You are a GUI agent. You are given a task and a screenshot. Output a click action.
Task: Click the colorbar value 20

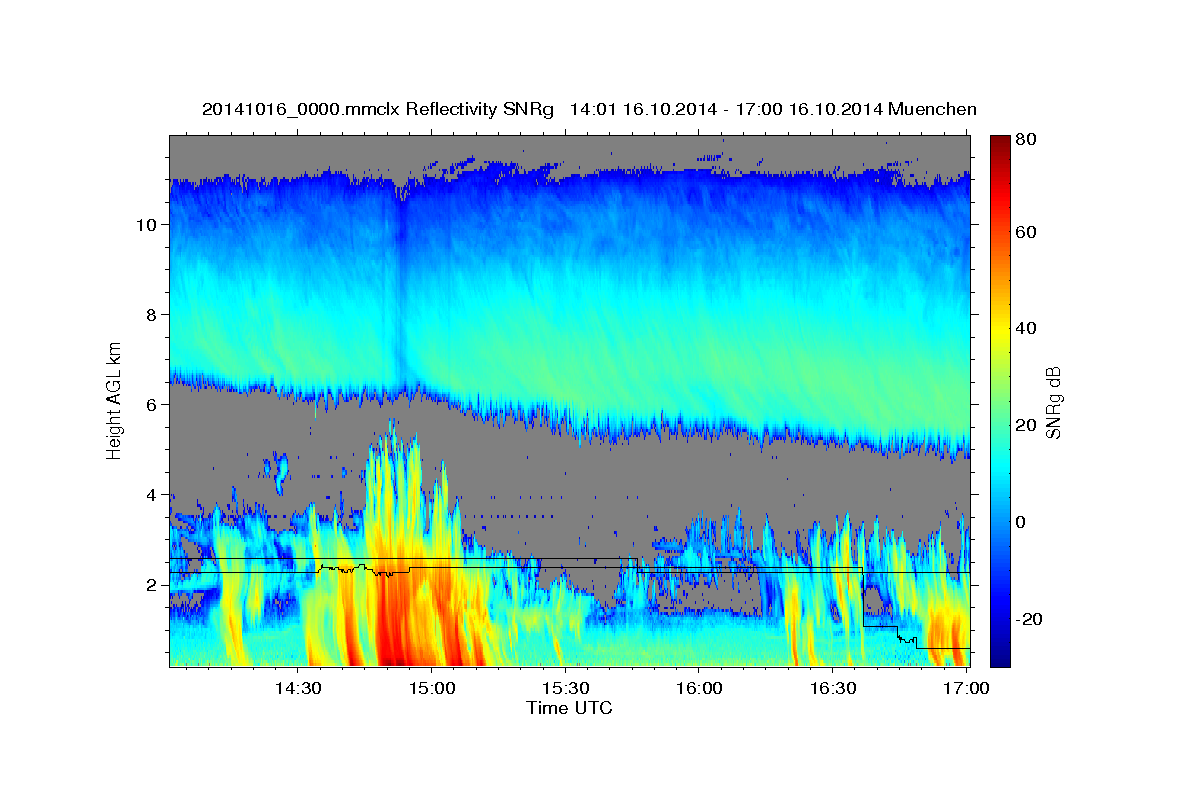click(1026, 425)
